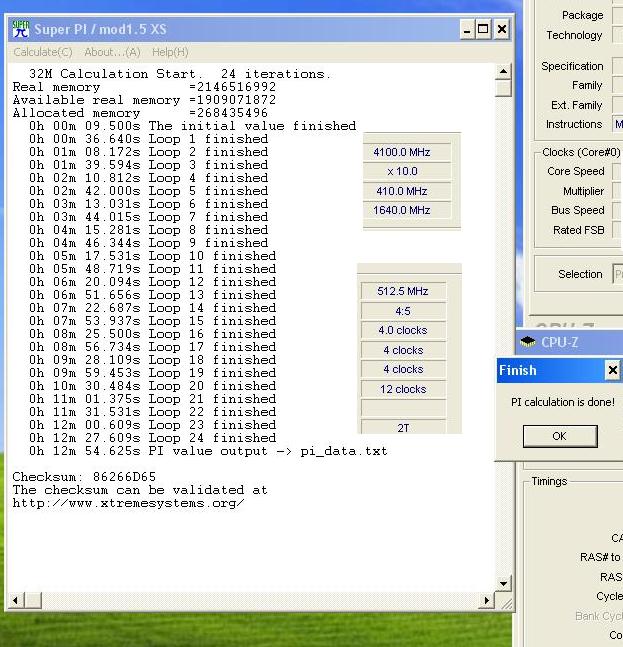Click the 'The initial value finished' line
This screenshot has width=623, height=647.
pyautogui.click(x=192, y=126)
